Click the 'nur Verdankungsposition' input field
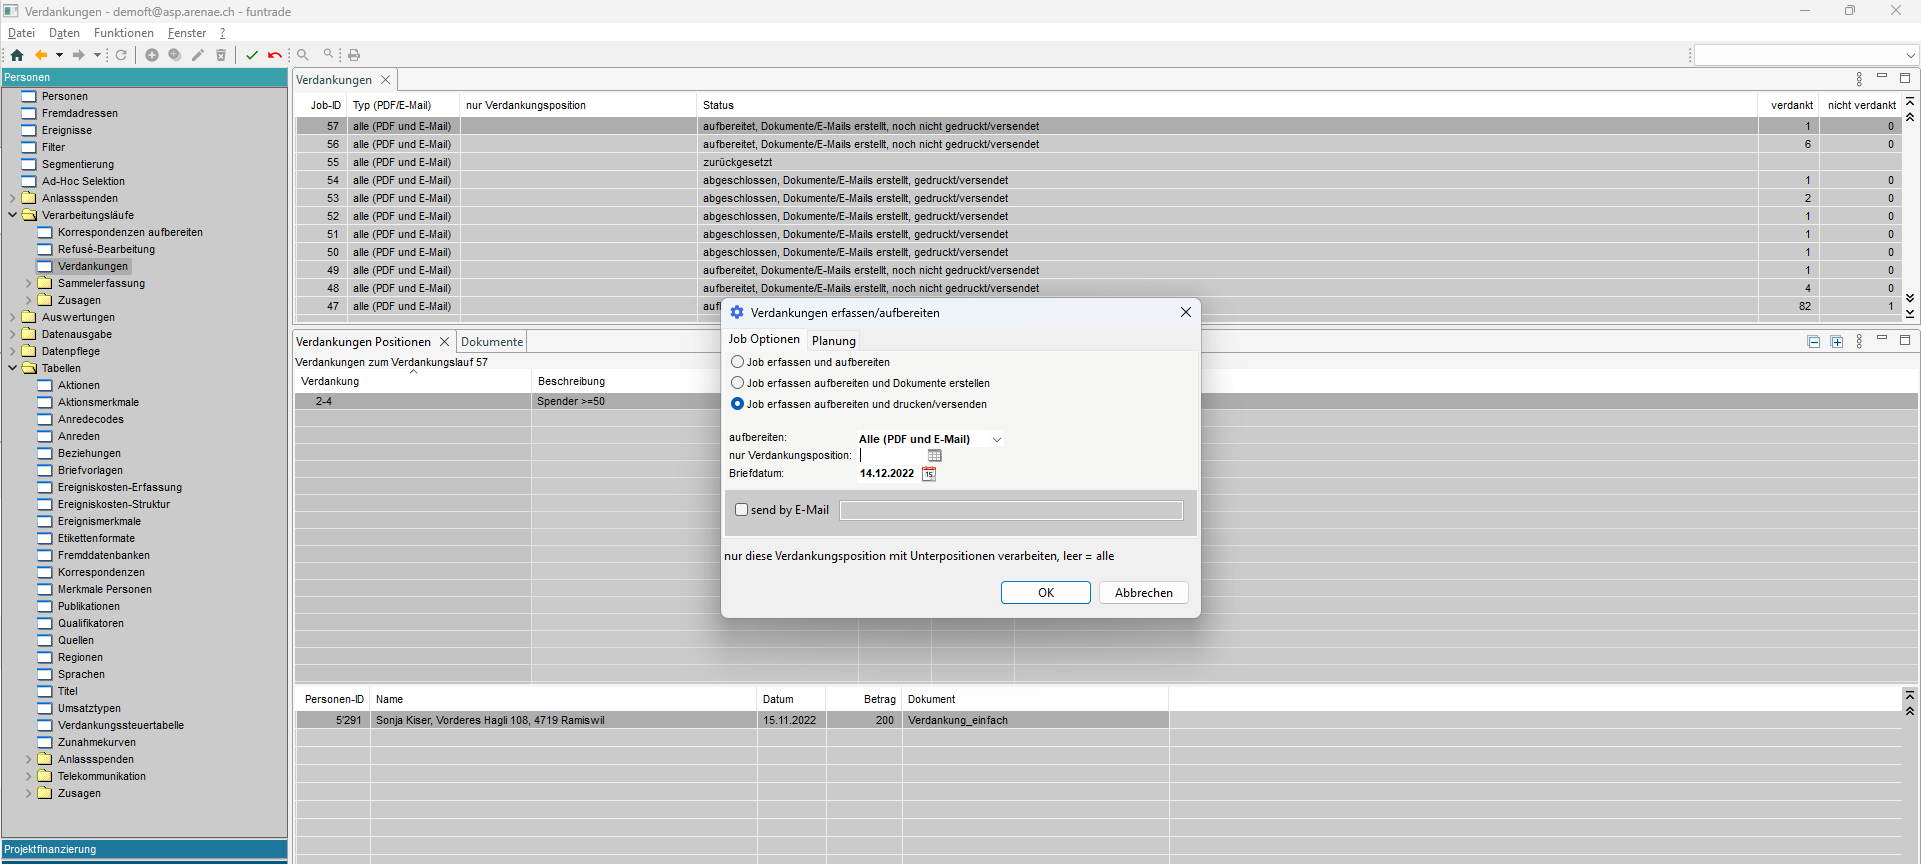This screenshot has width=1921, height=864. pyautogui.click(x=892, y=456)
